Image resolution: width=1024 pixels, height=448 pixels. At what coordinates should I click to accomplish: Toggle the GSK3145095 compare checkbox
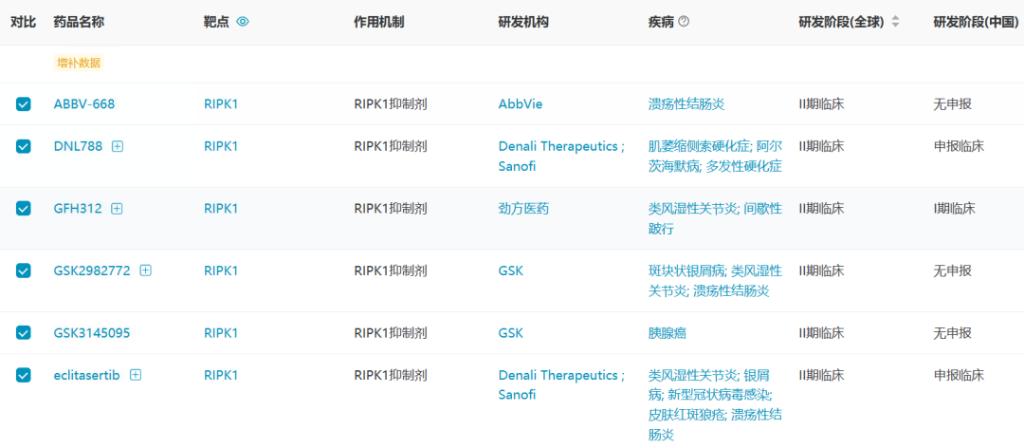pyautogui.click(x=24, y=333)
